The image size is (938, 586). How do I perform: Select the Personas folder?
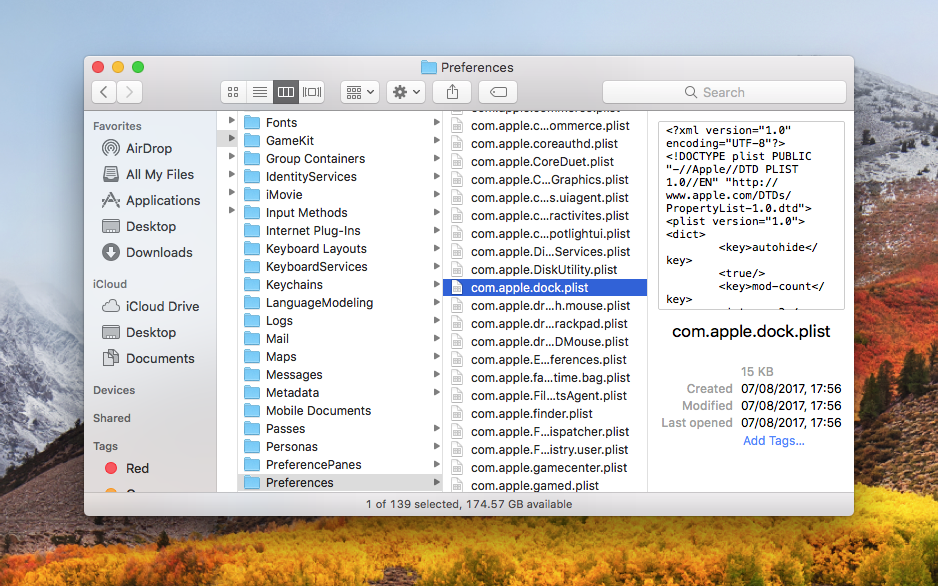pyautogui.click(x=340, y=447)
